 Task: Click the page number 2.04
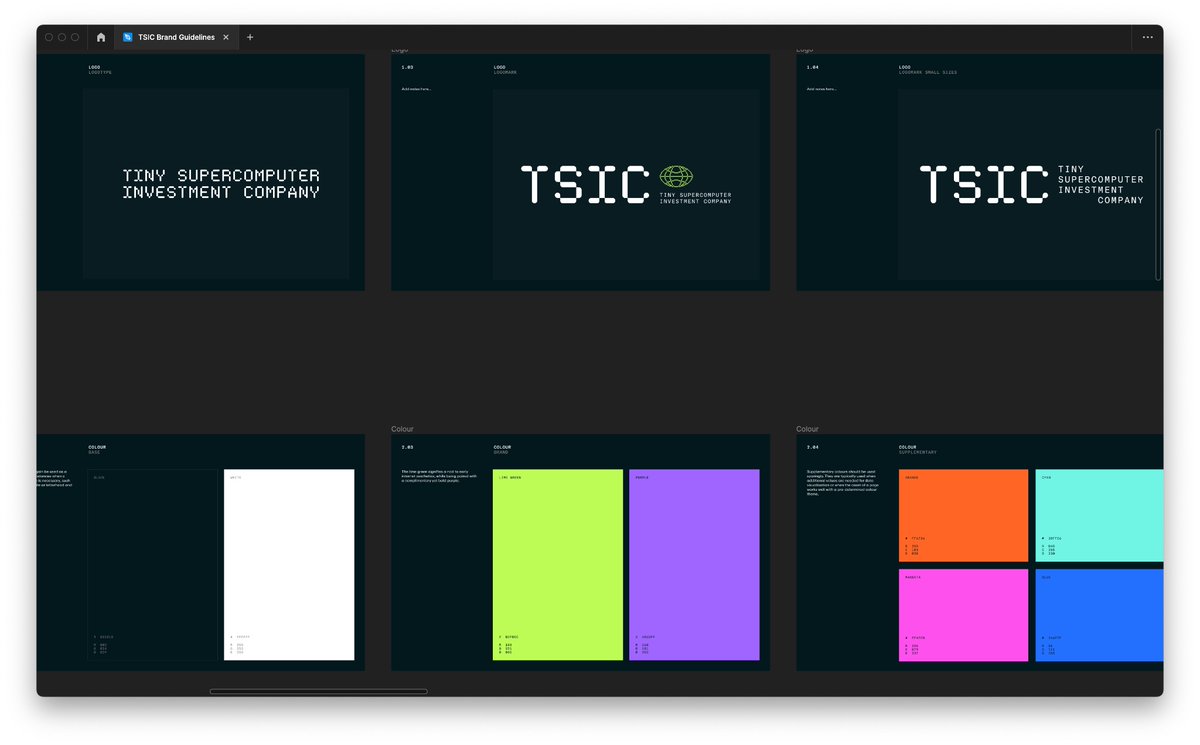pos(812,447)
